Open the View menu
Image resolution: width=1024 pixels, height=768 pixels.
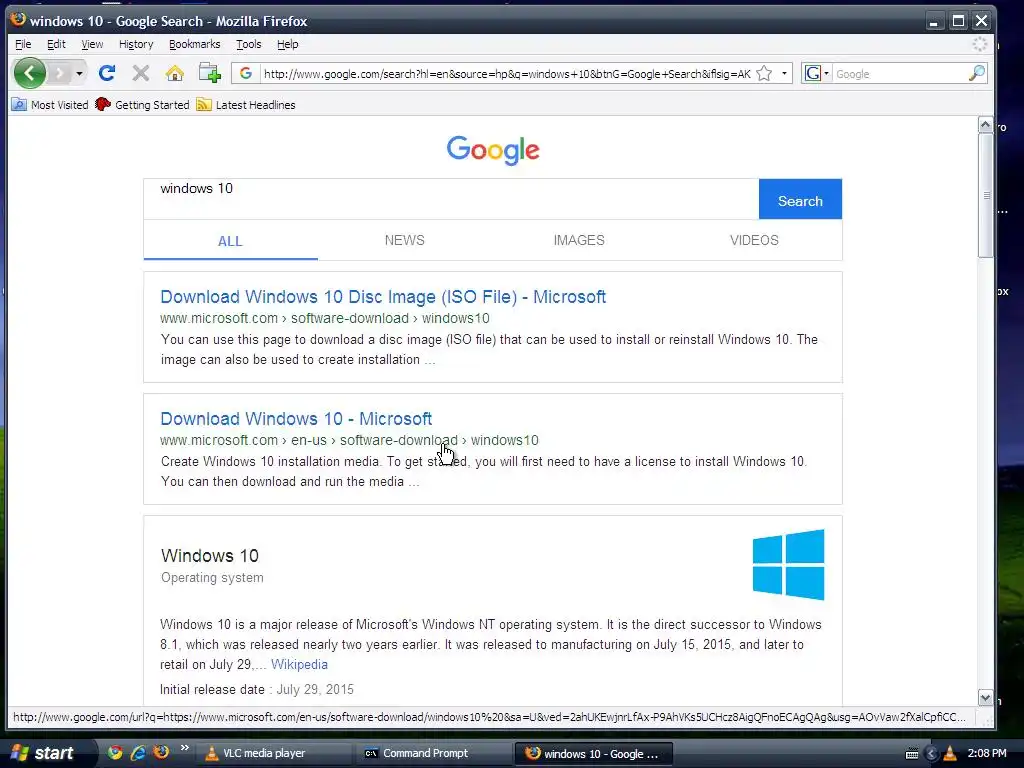point(92,44)
